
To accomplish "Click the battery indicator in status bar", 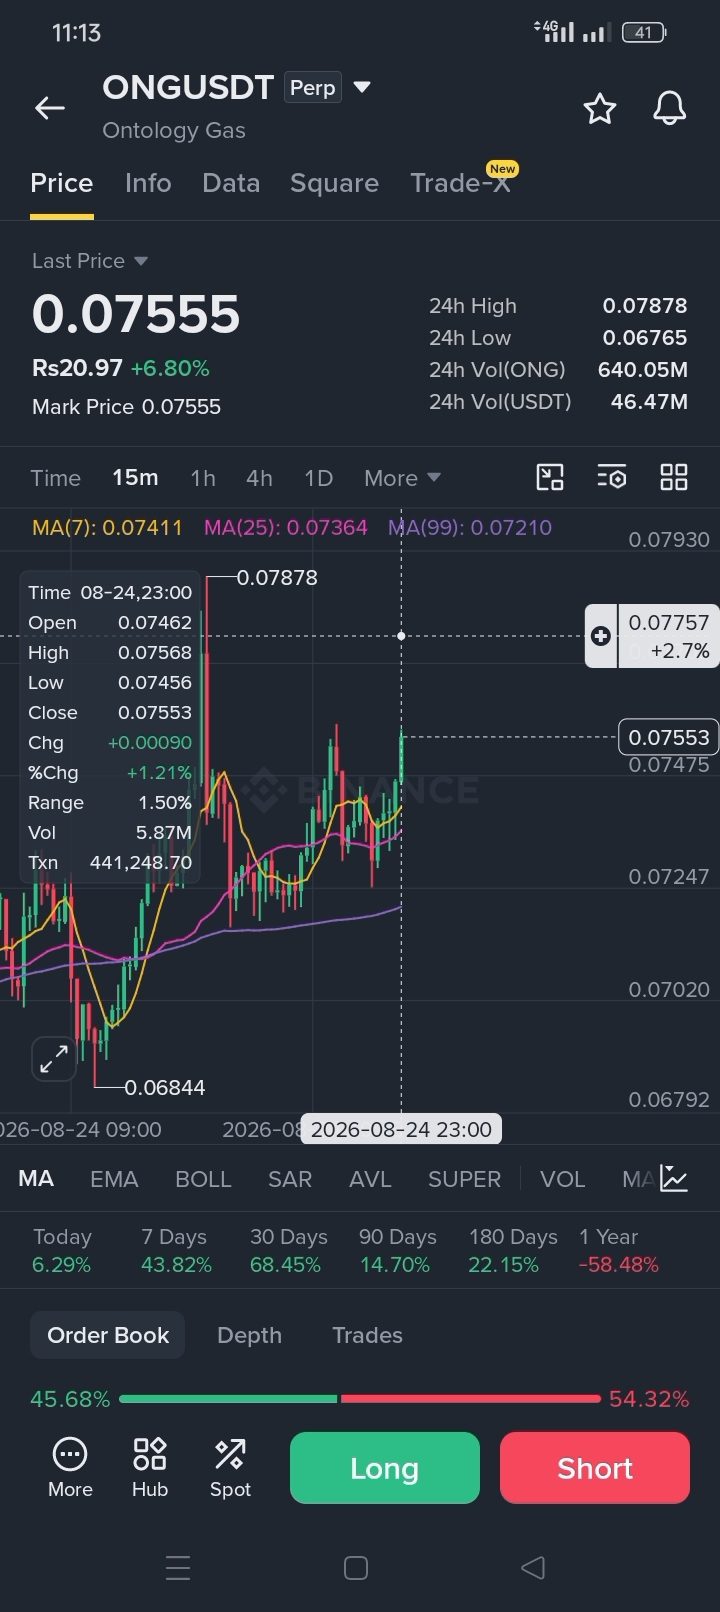I will [644, 33].
